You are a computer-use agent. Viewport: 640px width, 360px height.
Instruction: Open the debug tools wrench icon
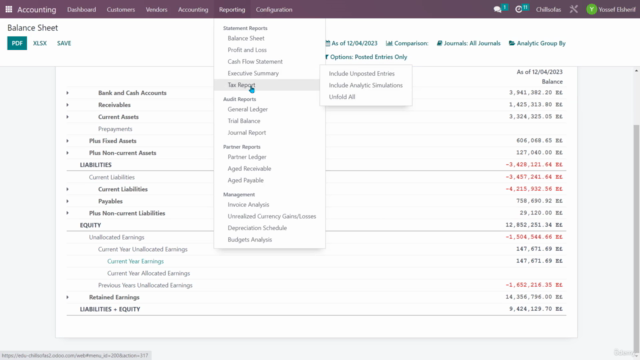[x=573, y=9]
